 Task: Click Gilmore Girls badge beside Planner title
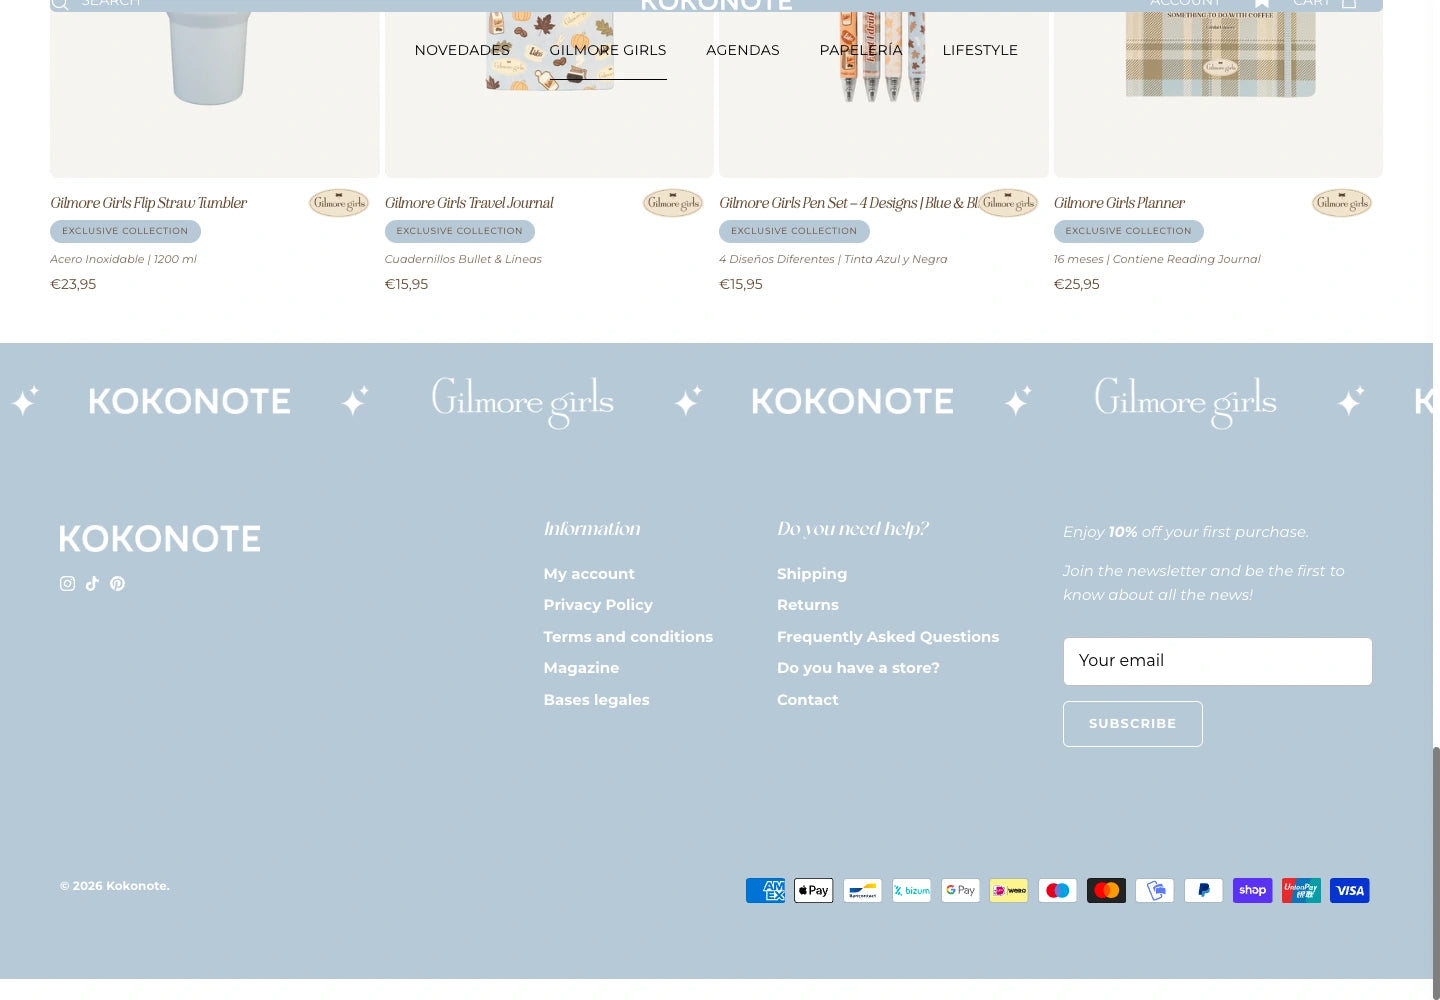(1342, 203)
